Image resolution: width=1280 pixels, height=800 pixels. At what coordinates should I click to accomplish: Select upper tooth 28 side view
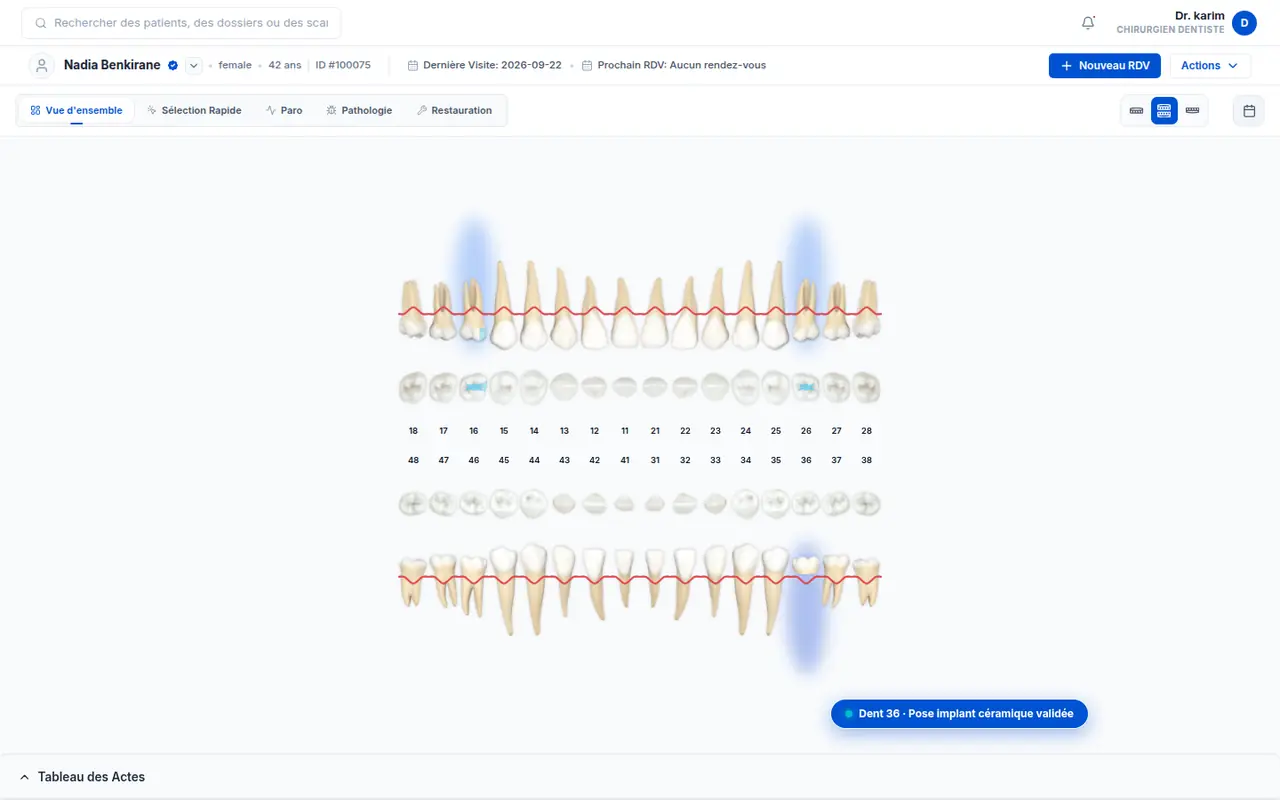click(x=867, y=310)
